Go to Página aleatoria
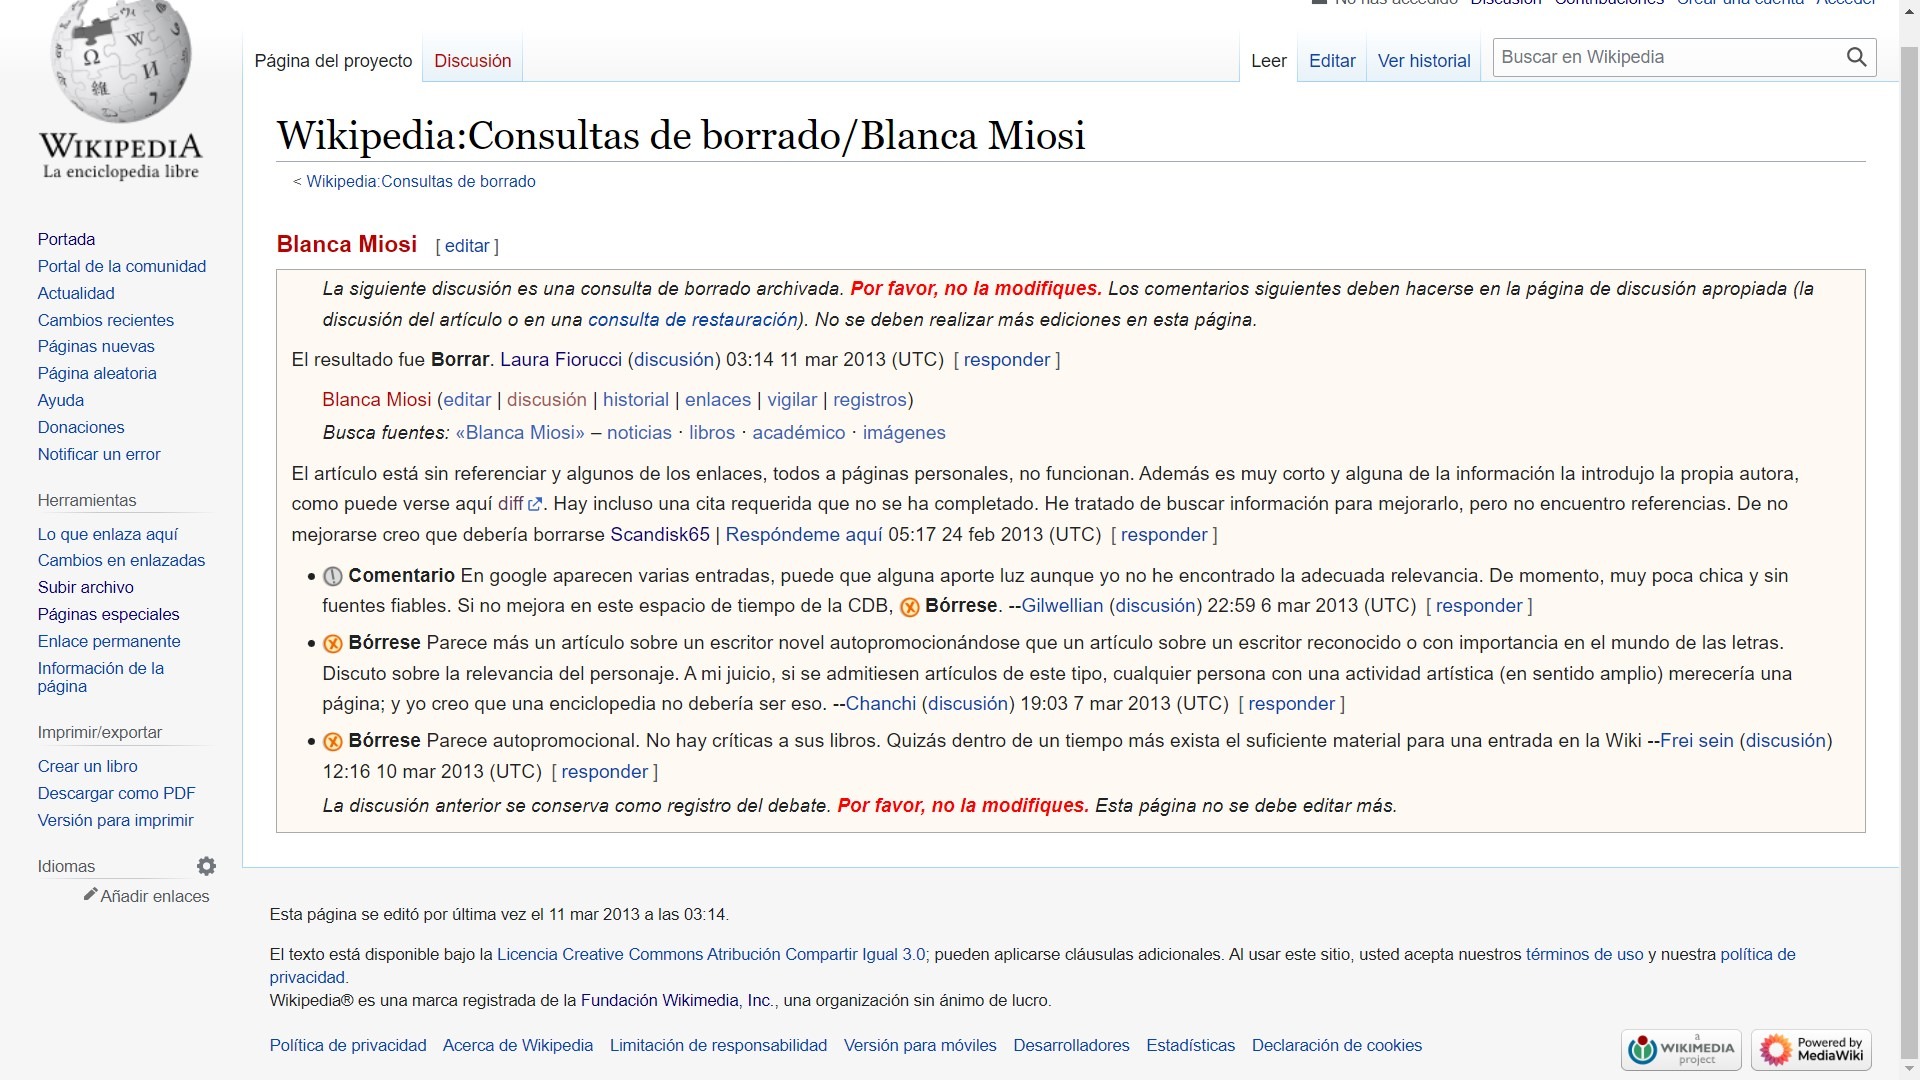The width and height of the screenshot is (1920, 1080). tap(97, 373)
